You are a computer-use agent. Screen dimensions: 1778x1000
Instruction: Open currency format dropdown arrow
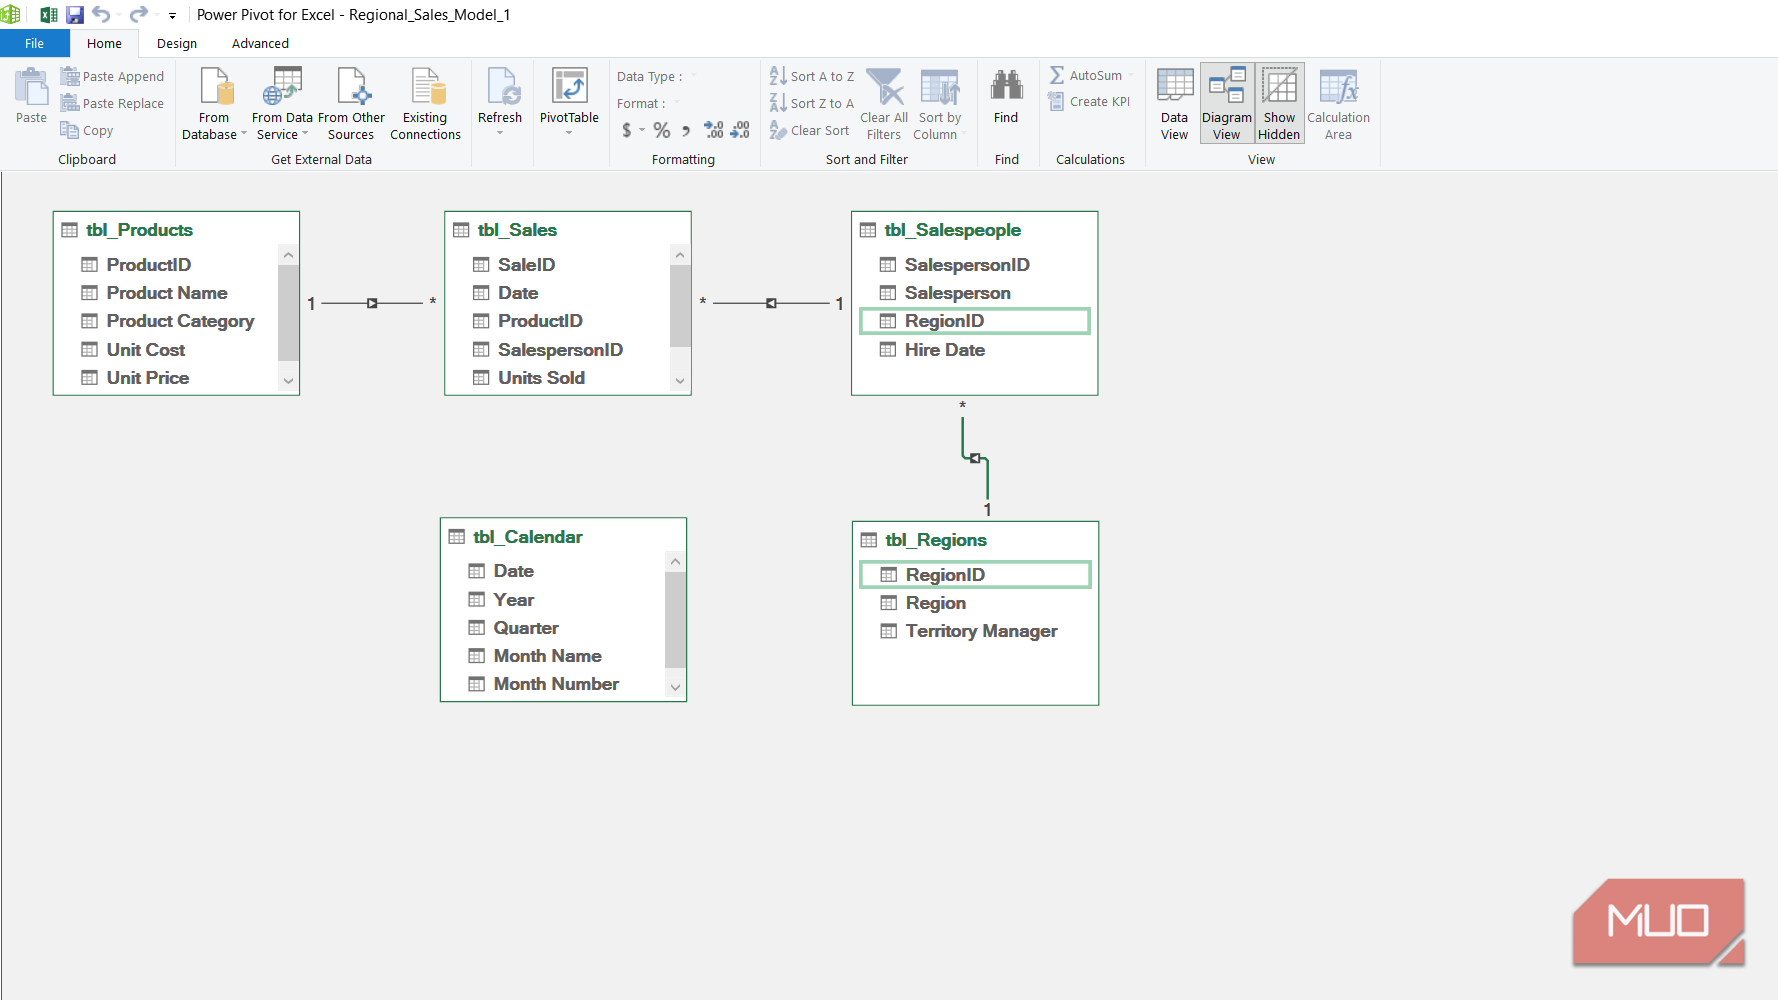click(642, 130)
